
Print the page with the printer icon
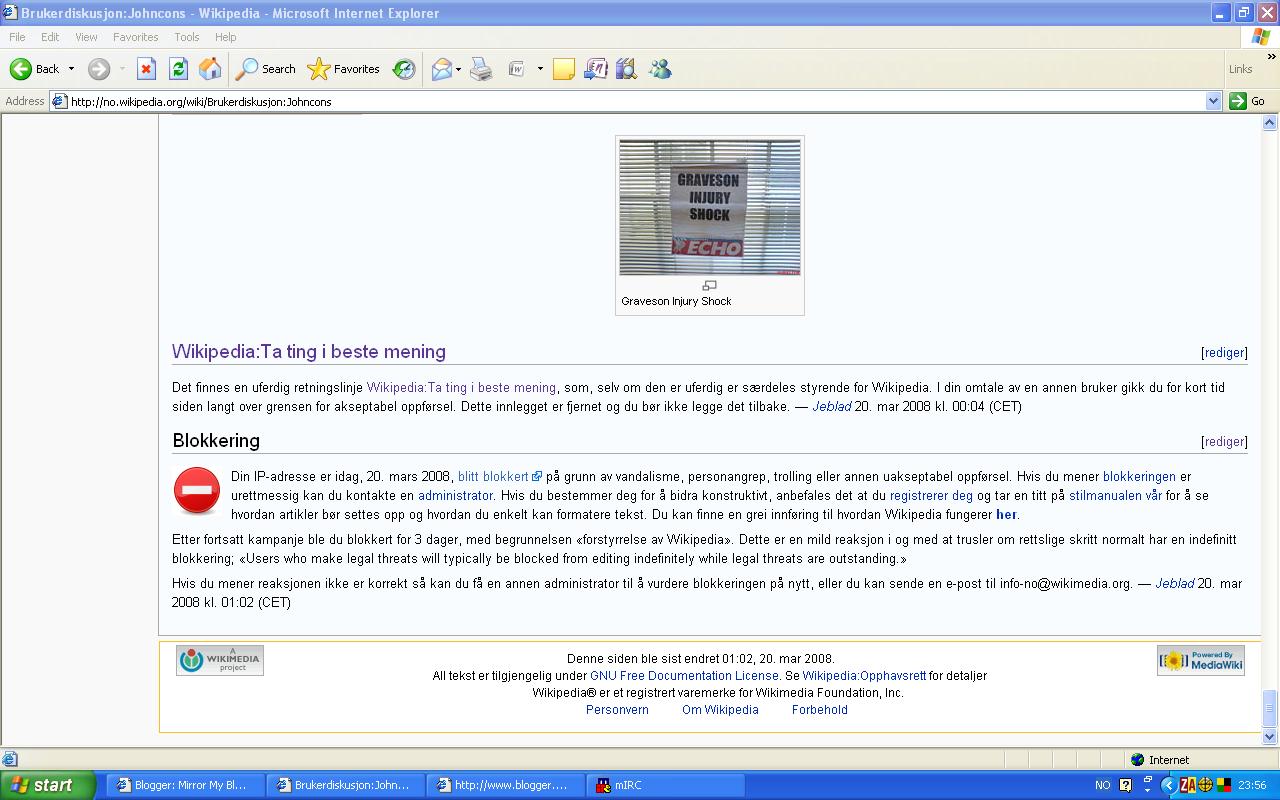click(x=481, y=69)
